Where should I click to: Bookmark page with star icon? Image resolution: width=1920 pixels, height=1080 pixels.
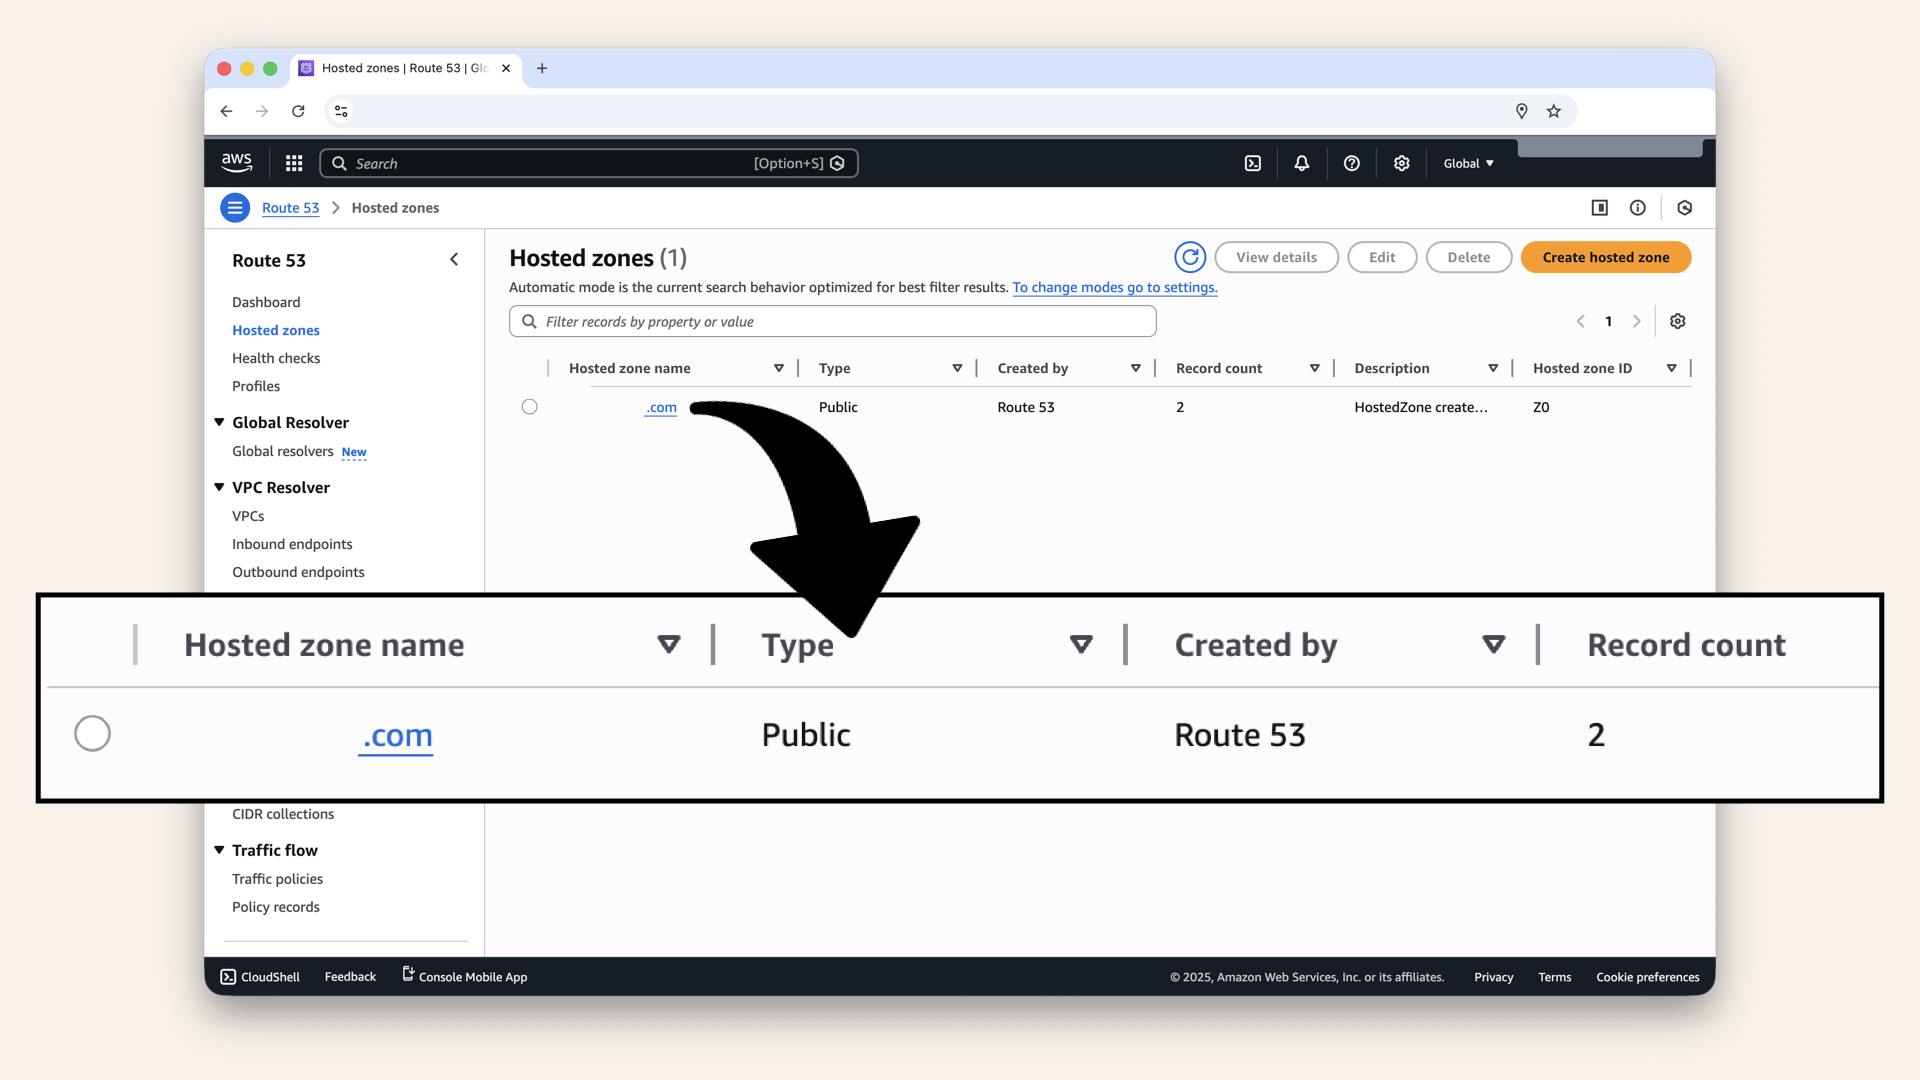pos(1554,111)
